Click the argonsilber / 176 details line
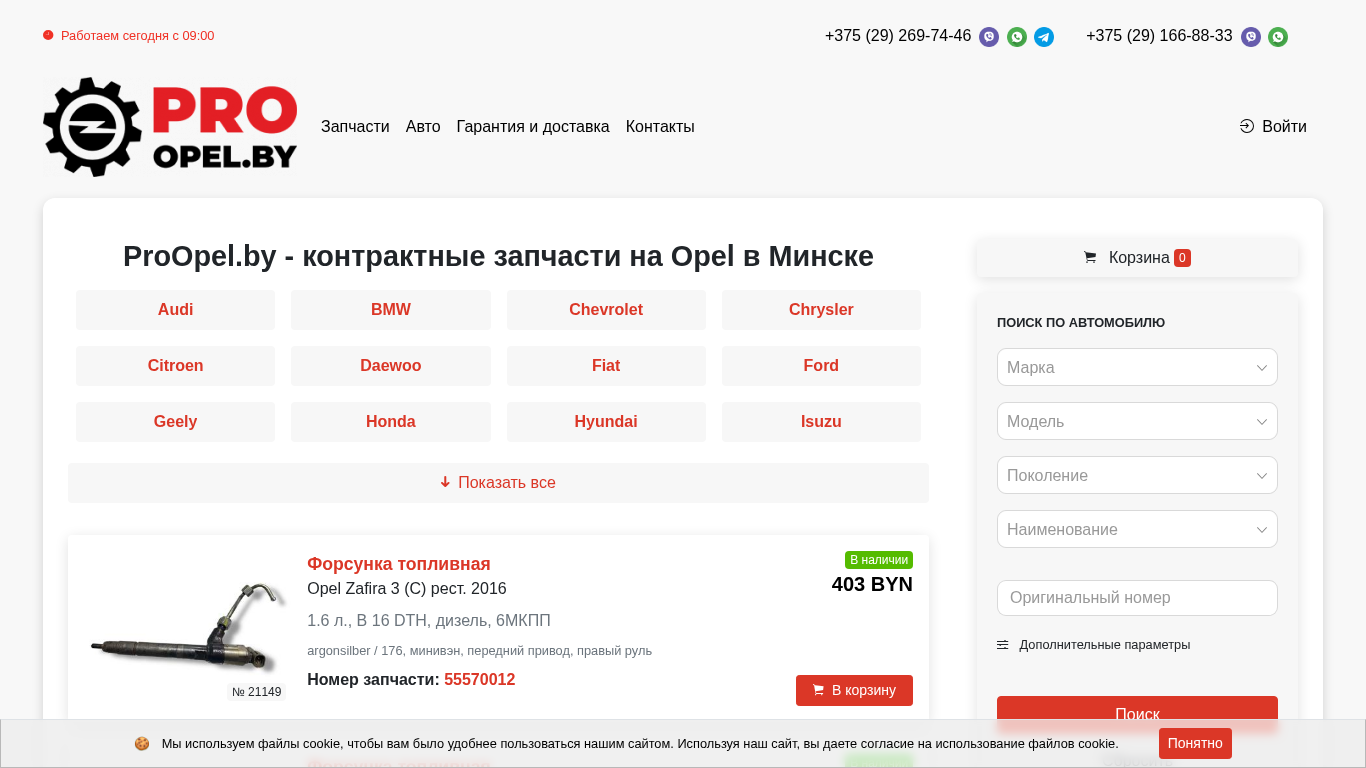Image resolution: width=1366 pixels, height=768 pixels. point(480,651)
